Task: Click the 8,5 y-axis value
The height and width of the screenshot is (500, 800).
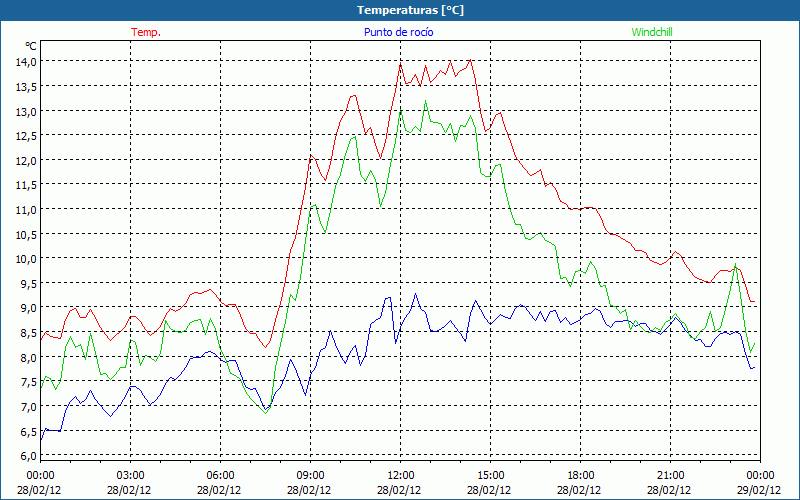Action: [29, 333]
